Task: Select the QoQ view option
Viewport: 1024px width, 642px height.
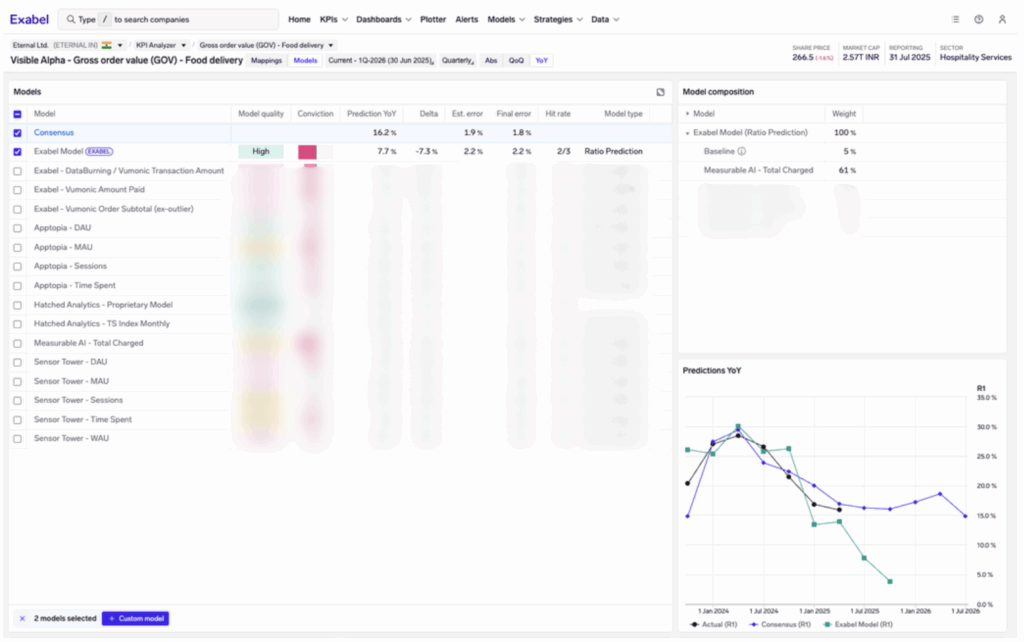Action: coord(516,61)
